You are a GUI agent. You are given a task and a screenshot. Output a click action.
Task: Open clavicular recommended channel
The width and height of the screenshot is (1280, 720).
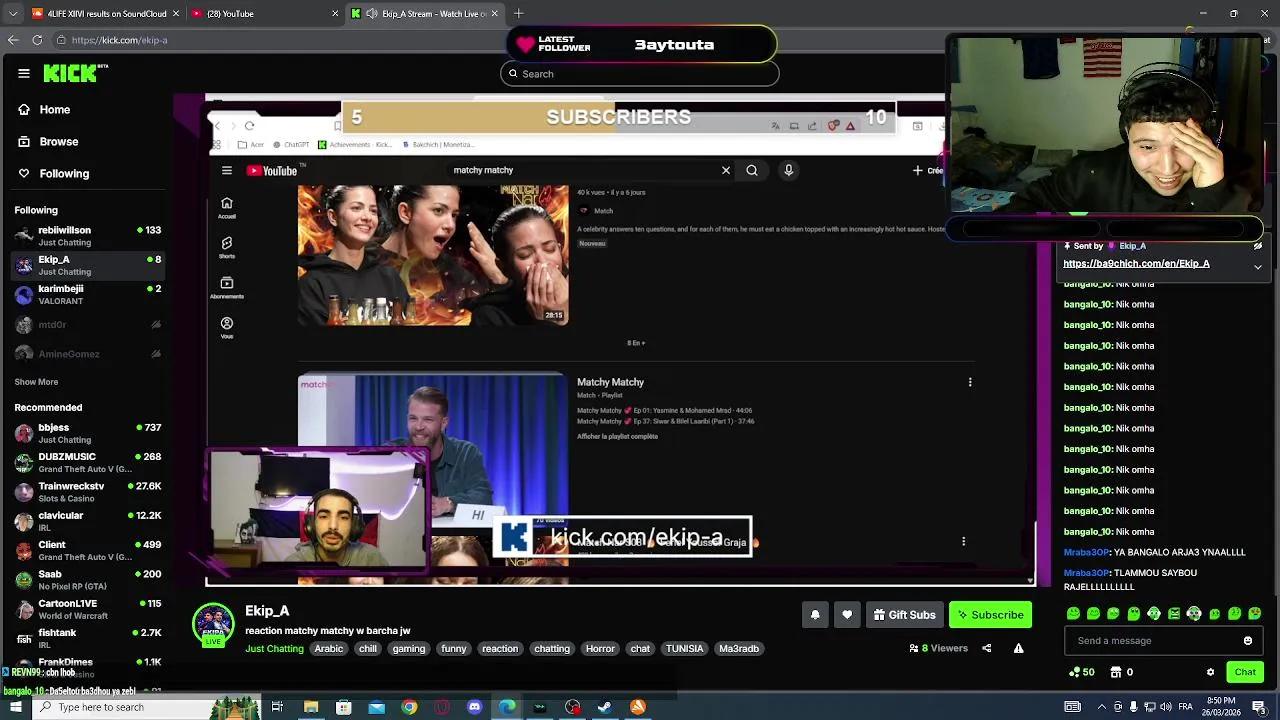pyautogui.click(x=88, y=521)
